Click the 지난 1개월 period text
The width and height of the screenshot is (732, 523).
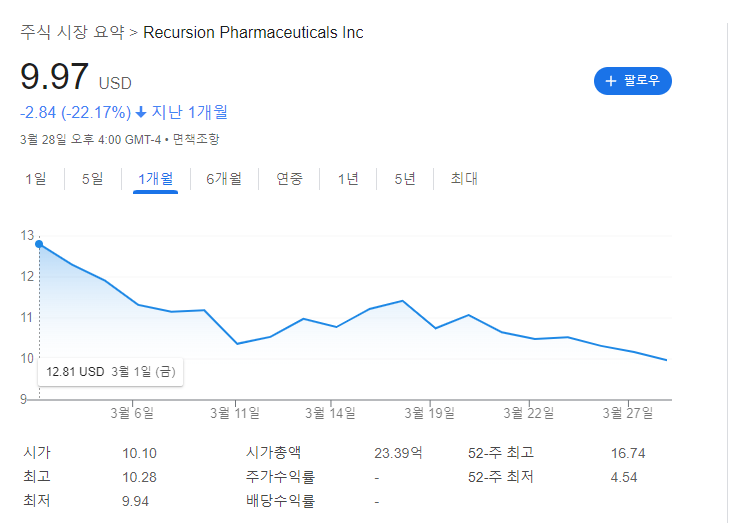point(189,113)
